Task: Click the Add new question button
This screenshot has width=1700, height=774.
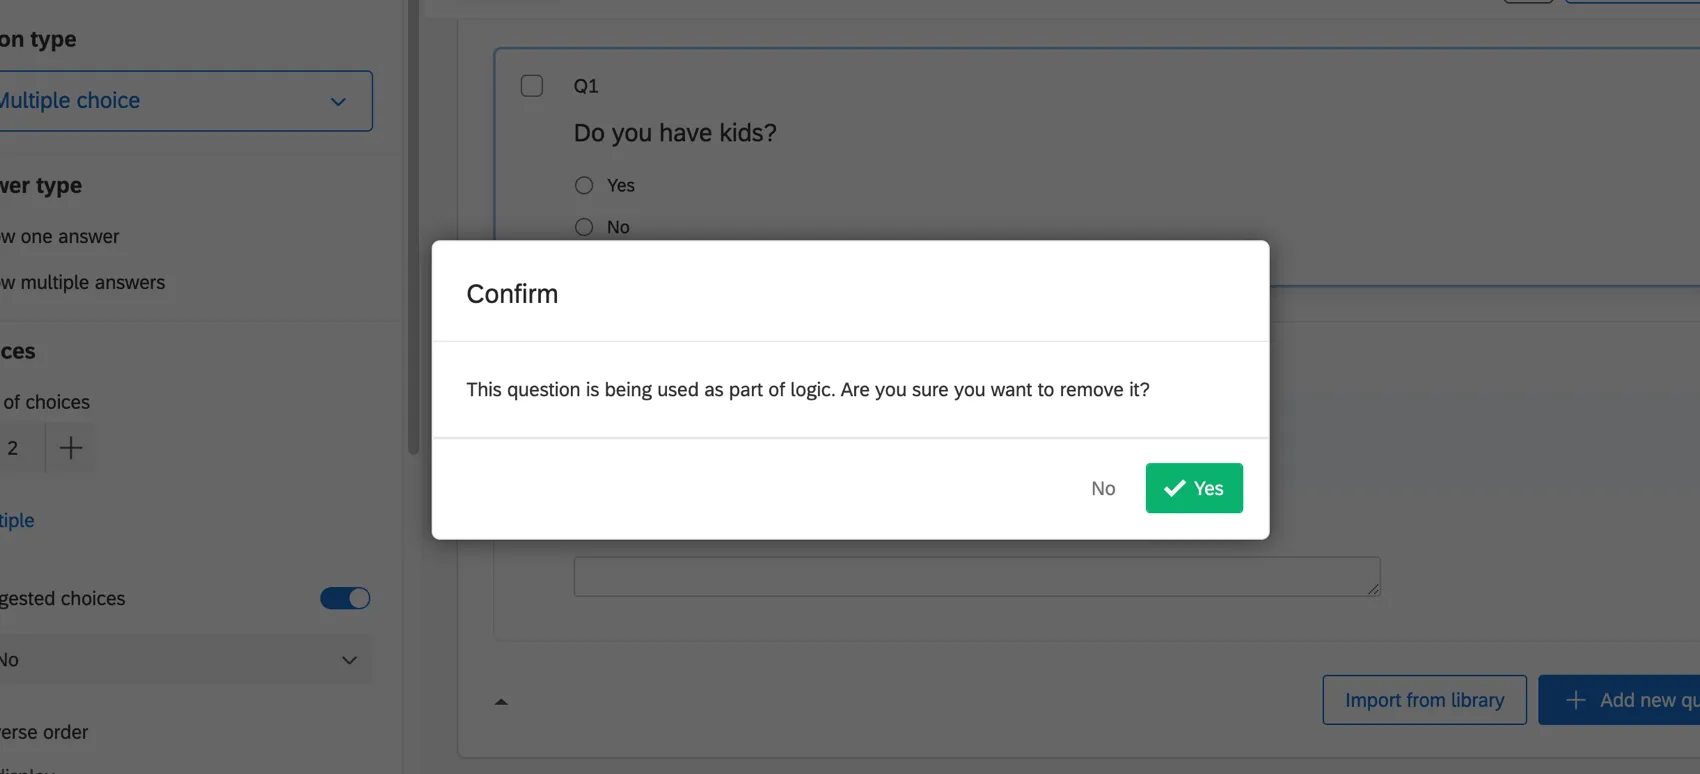Action: [x=1630, y=700]
